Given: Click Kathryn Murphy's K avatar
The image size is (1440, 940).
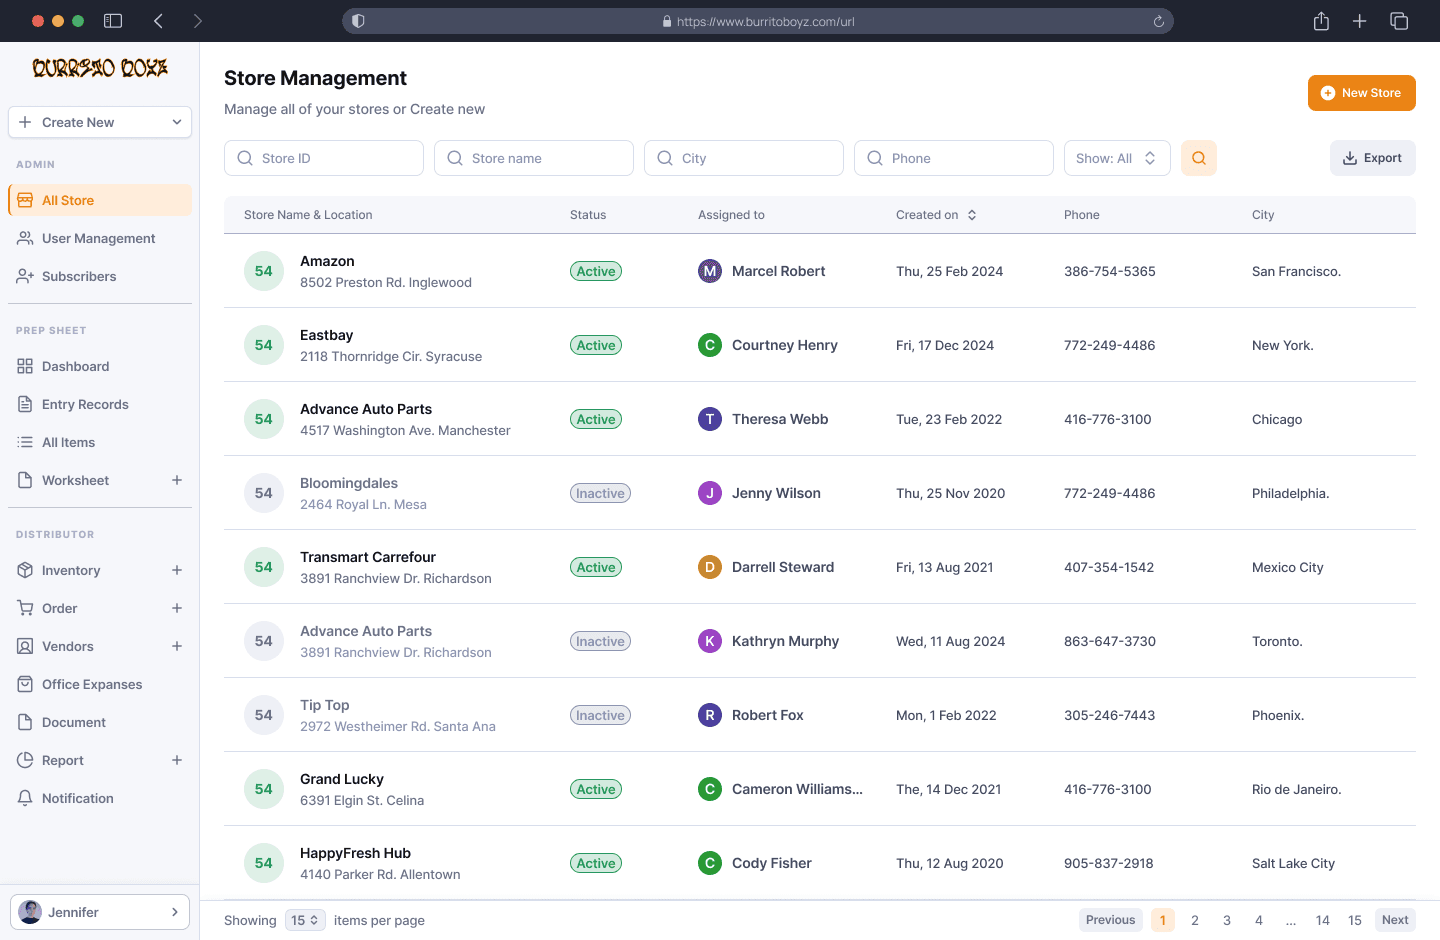Looking at the screenshot, I should click(x=710, y=641).
